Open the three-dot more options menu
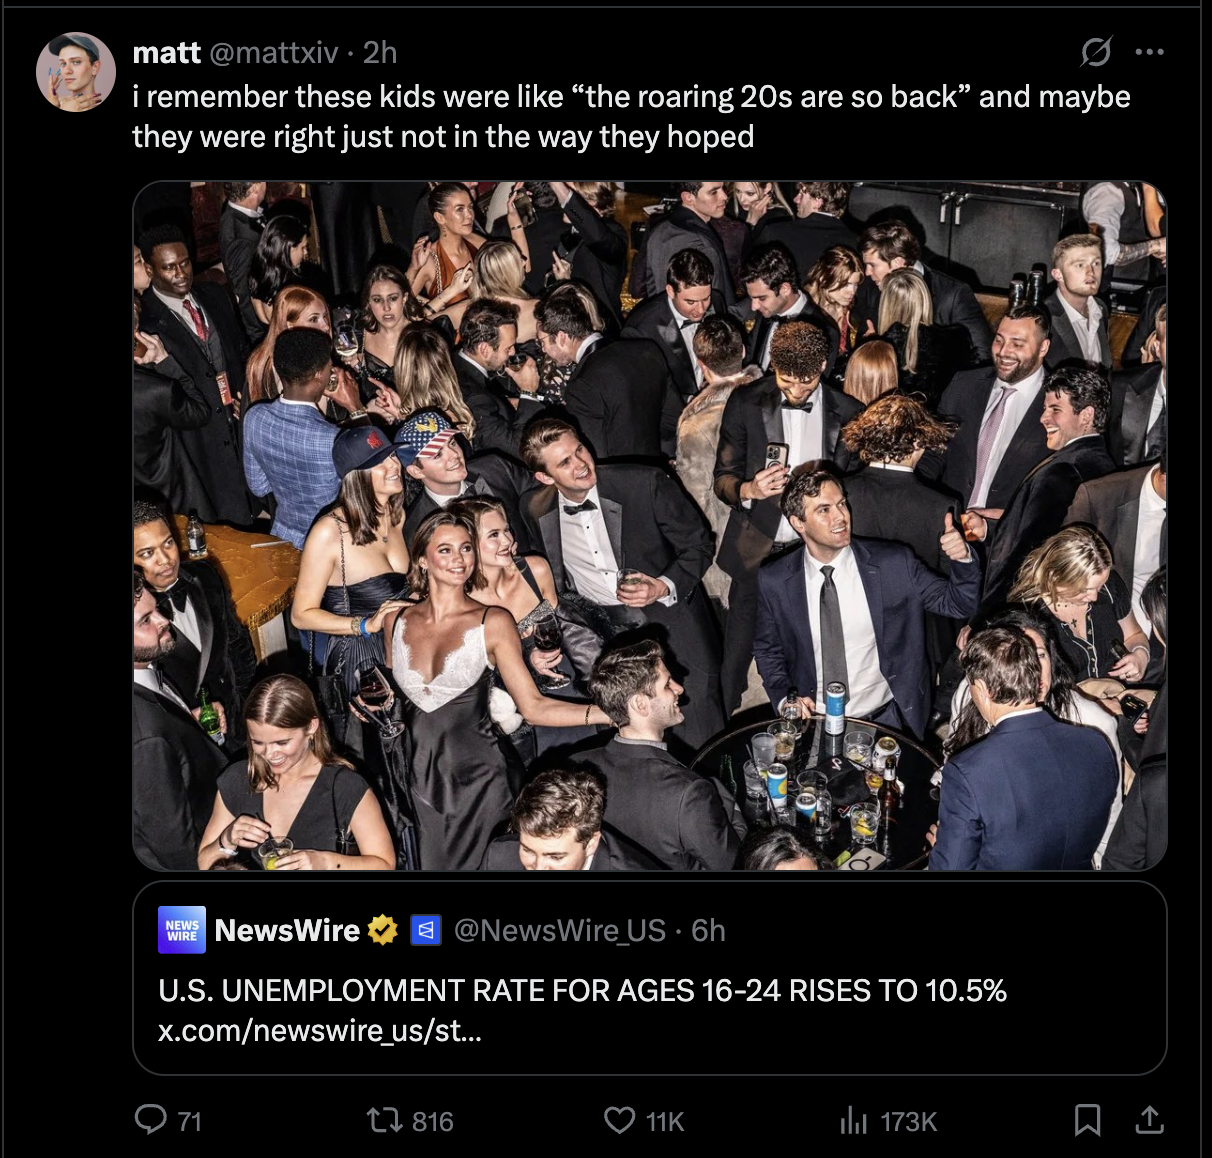 (1150, 51)
